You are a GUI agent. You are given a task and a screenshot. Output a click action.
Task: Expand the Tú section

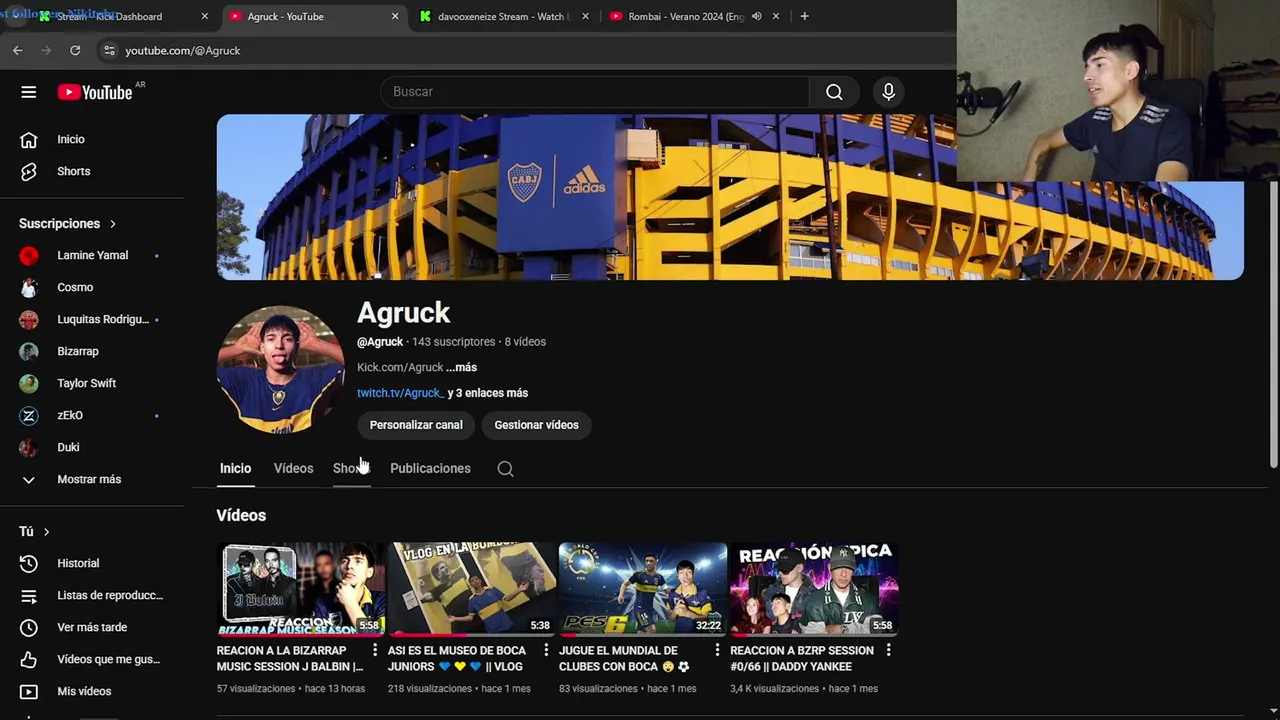coord(34,531)
